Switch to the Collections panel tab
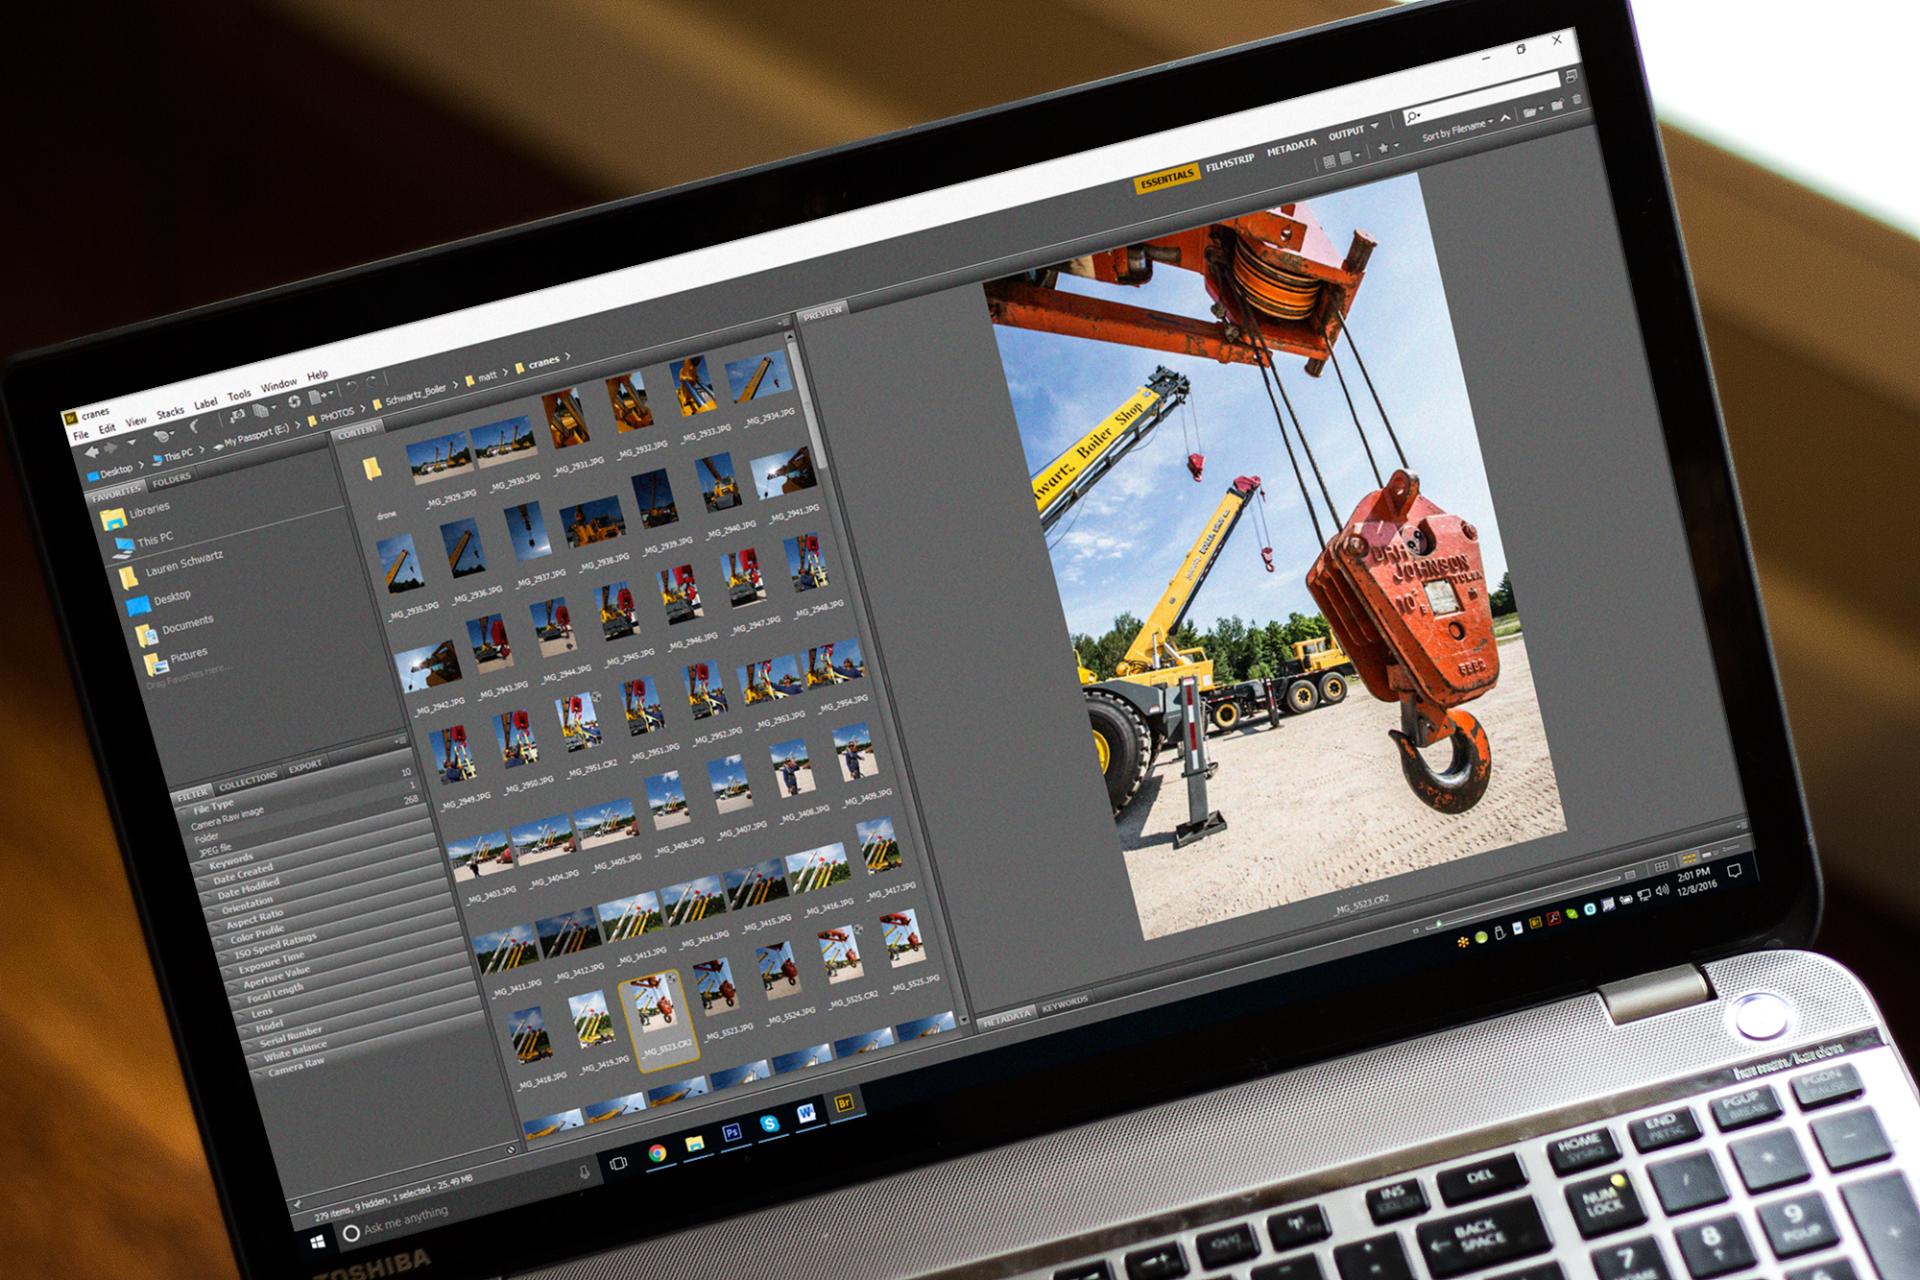The height and width of the screenshot is (1280, 1920). coord(248,781)
